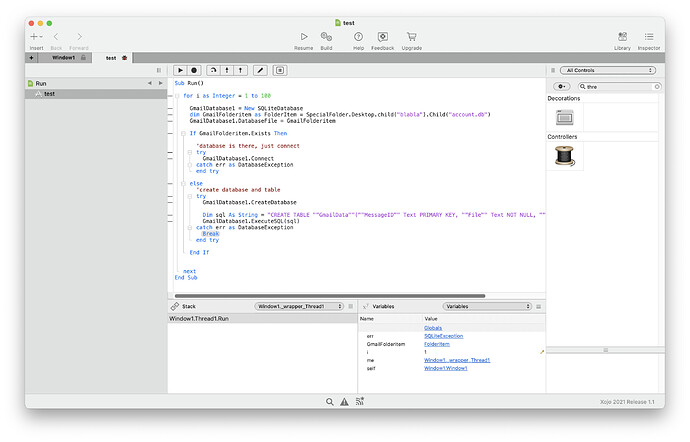Click the Edit Code pencil button
This screenshot has width=690, height=442.
point(261,70)
